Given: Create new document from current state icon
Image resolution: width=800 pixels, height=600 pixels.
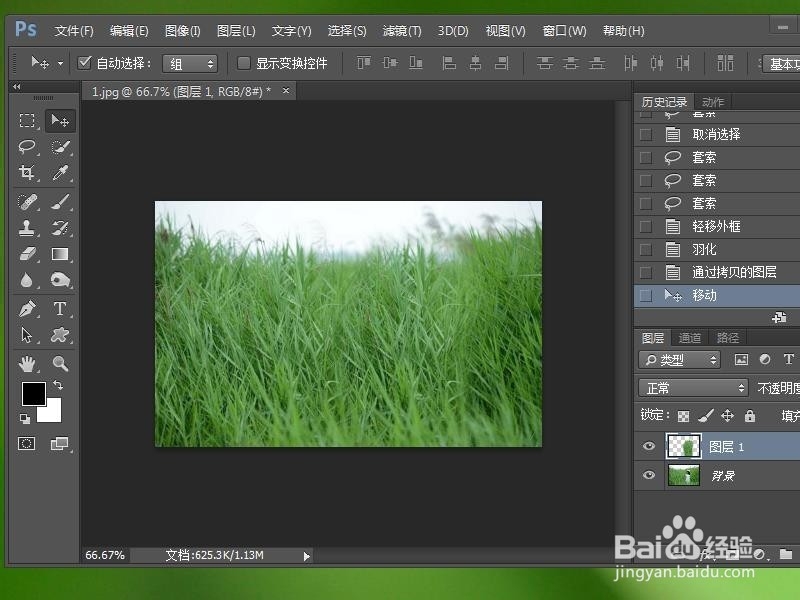Looking at the screenshot, I should (x=779, y=318).
